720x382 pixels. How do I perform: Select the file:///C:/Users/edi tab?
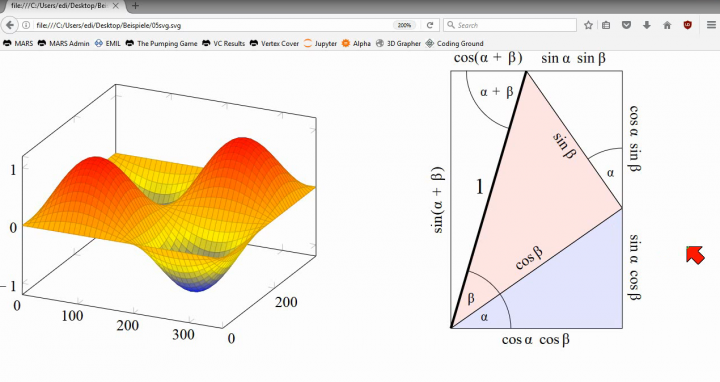tap(63, 6)
